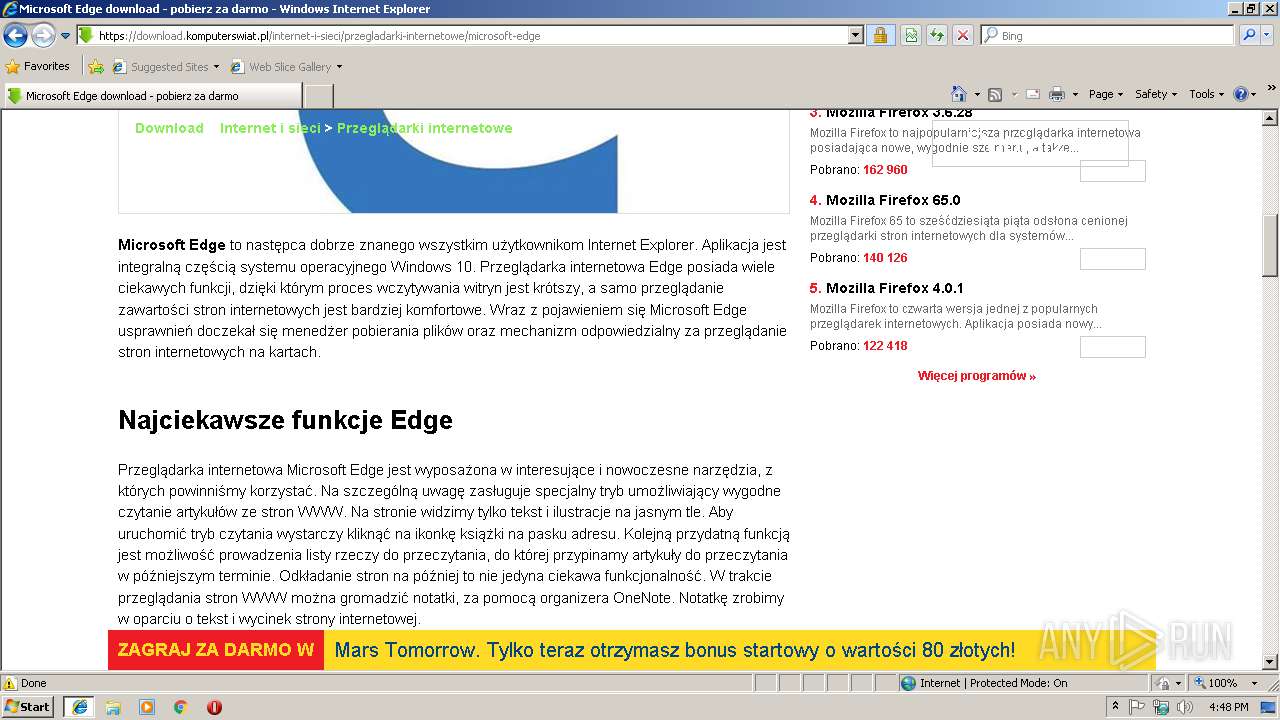This screenshot has width=1280, height=720.
Task: Click Internet Explorer taskbar icon
Action: point(79,707)
